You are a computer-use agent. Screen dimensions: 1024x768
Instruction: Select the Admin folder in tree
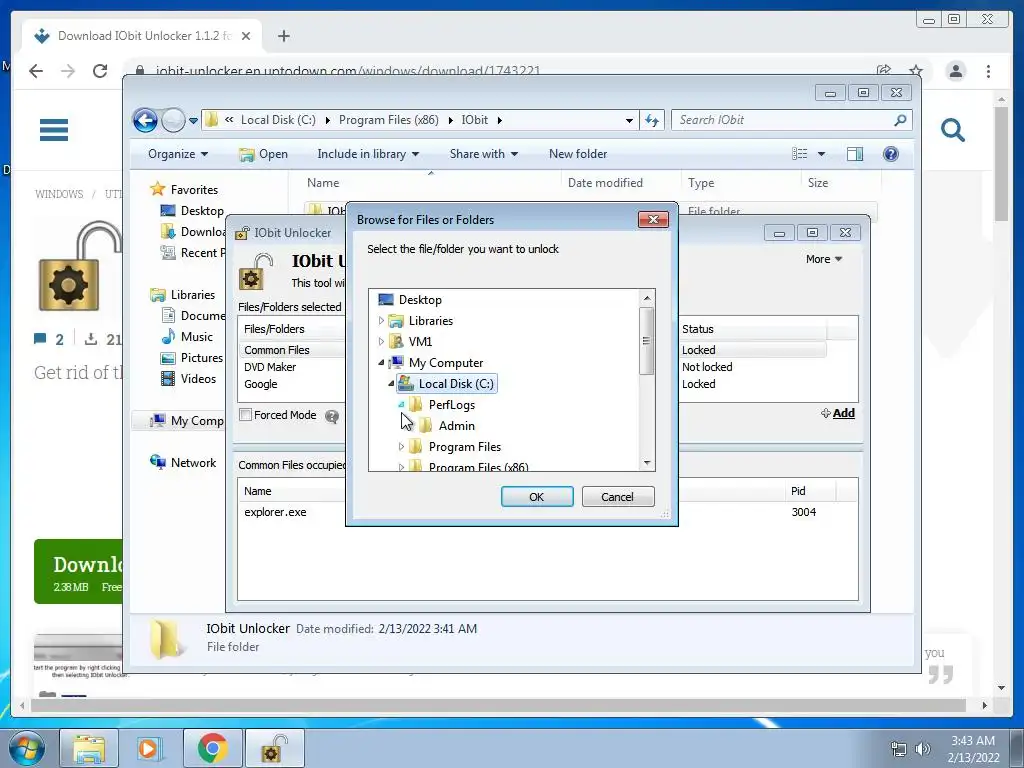pos(456,426)
